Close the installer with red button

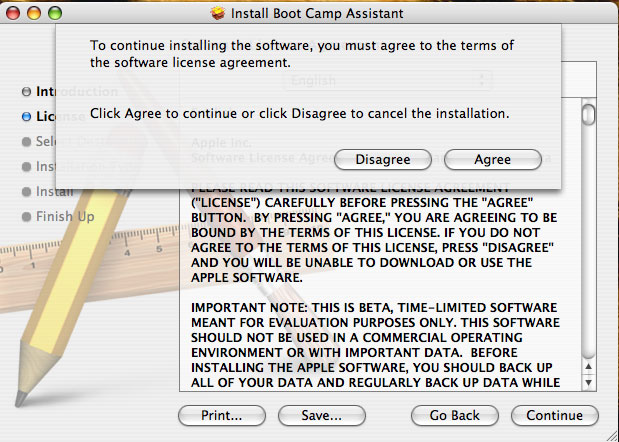[x=14, y=14]
